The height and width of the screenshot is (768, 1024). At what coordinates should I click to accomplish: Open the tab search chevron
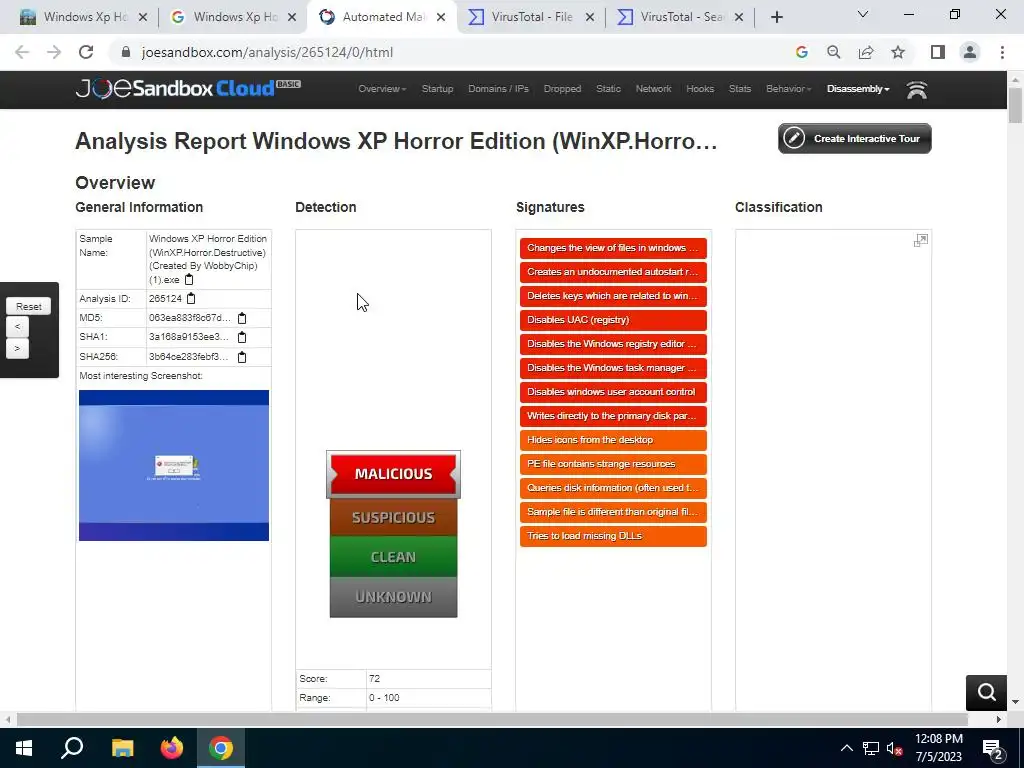tap(863, 14)
